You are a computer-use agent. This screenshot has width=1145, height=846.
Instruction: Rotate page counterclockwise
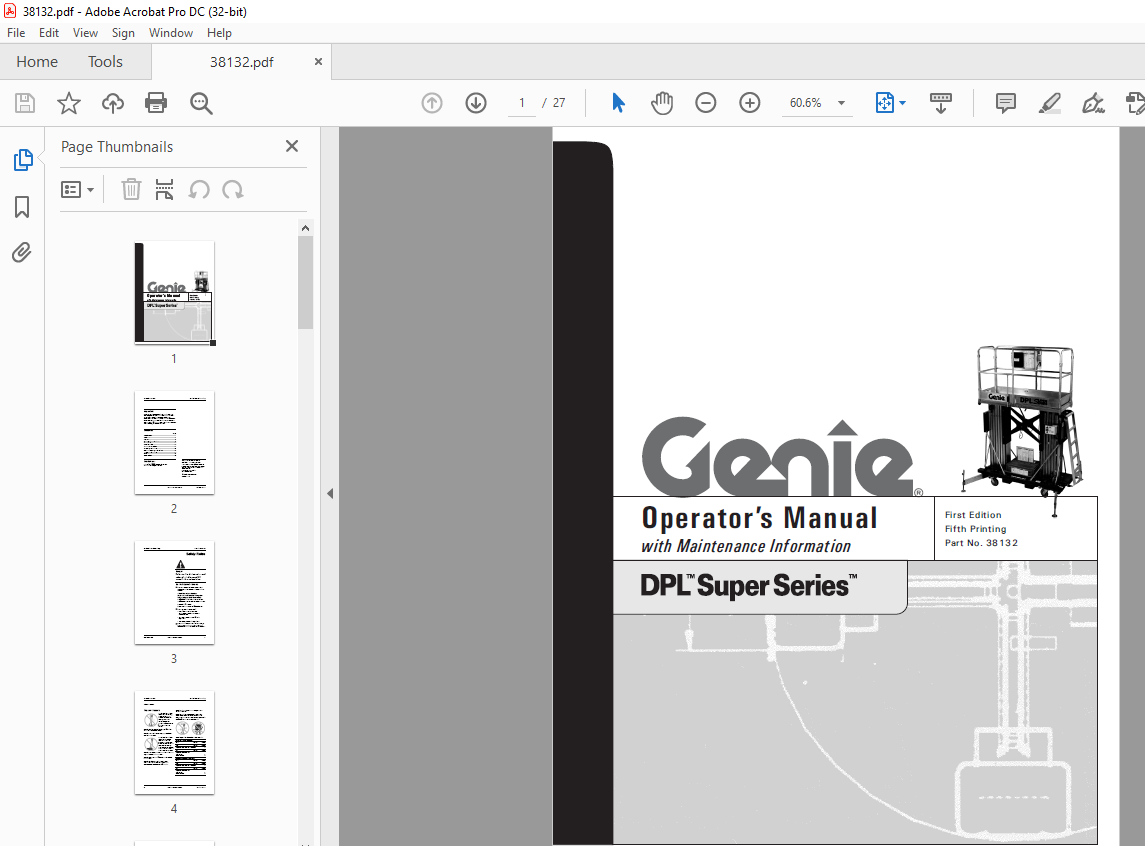point(199,190)
